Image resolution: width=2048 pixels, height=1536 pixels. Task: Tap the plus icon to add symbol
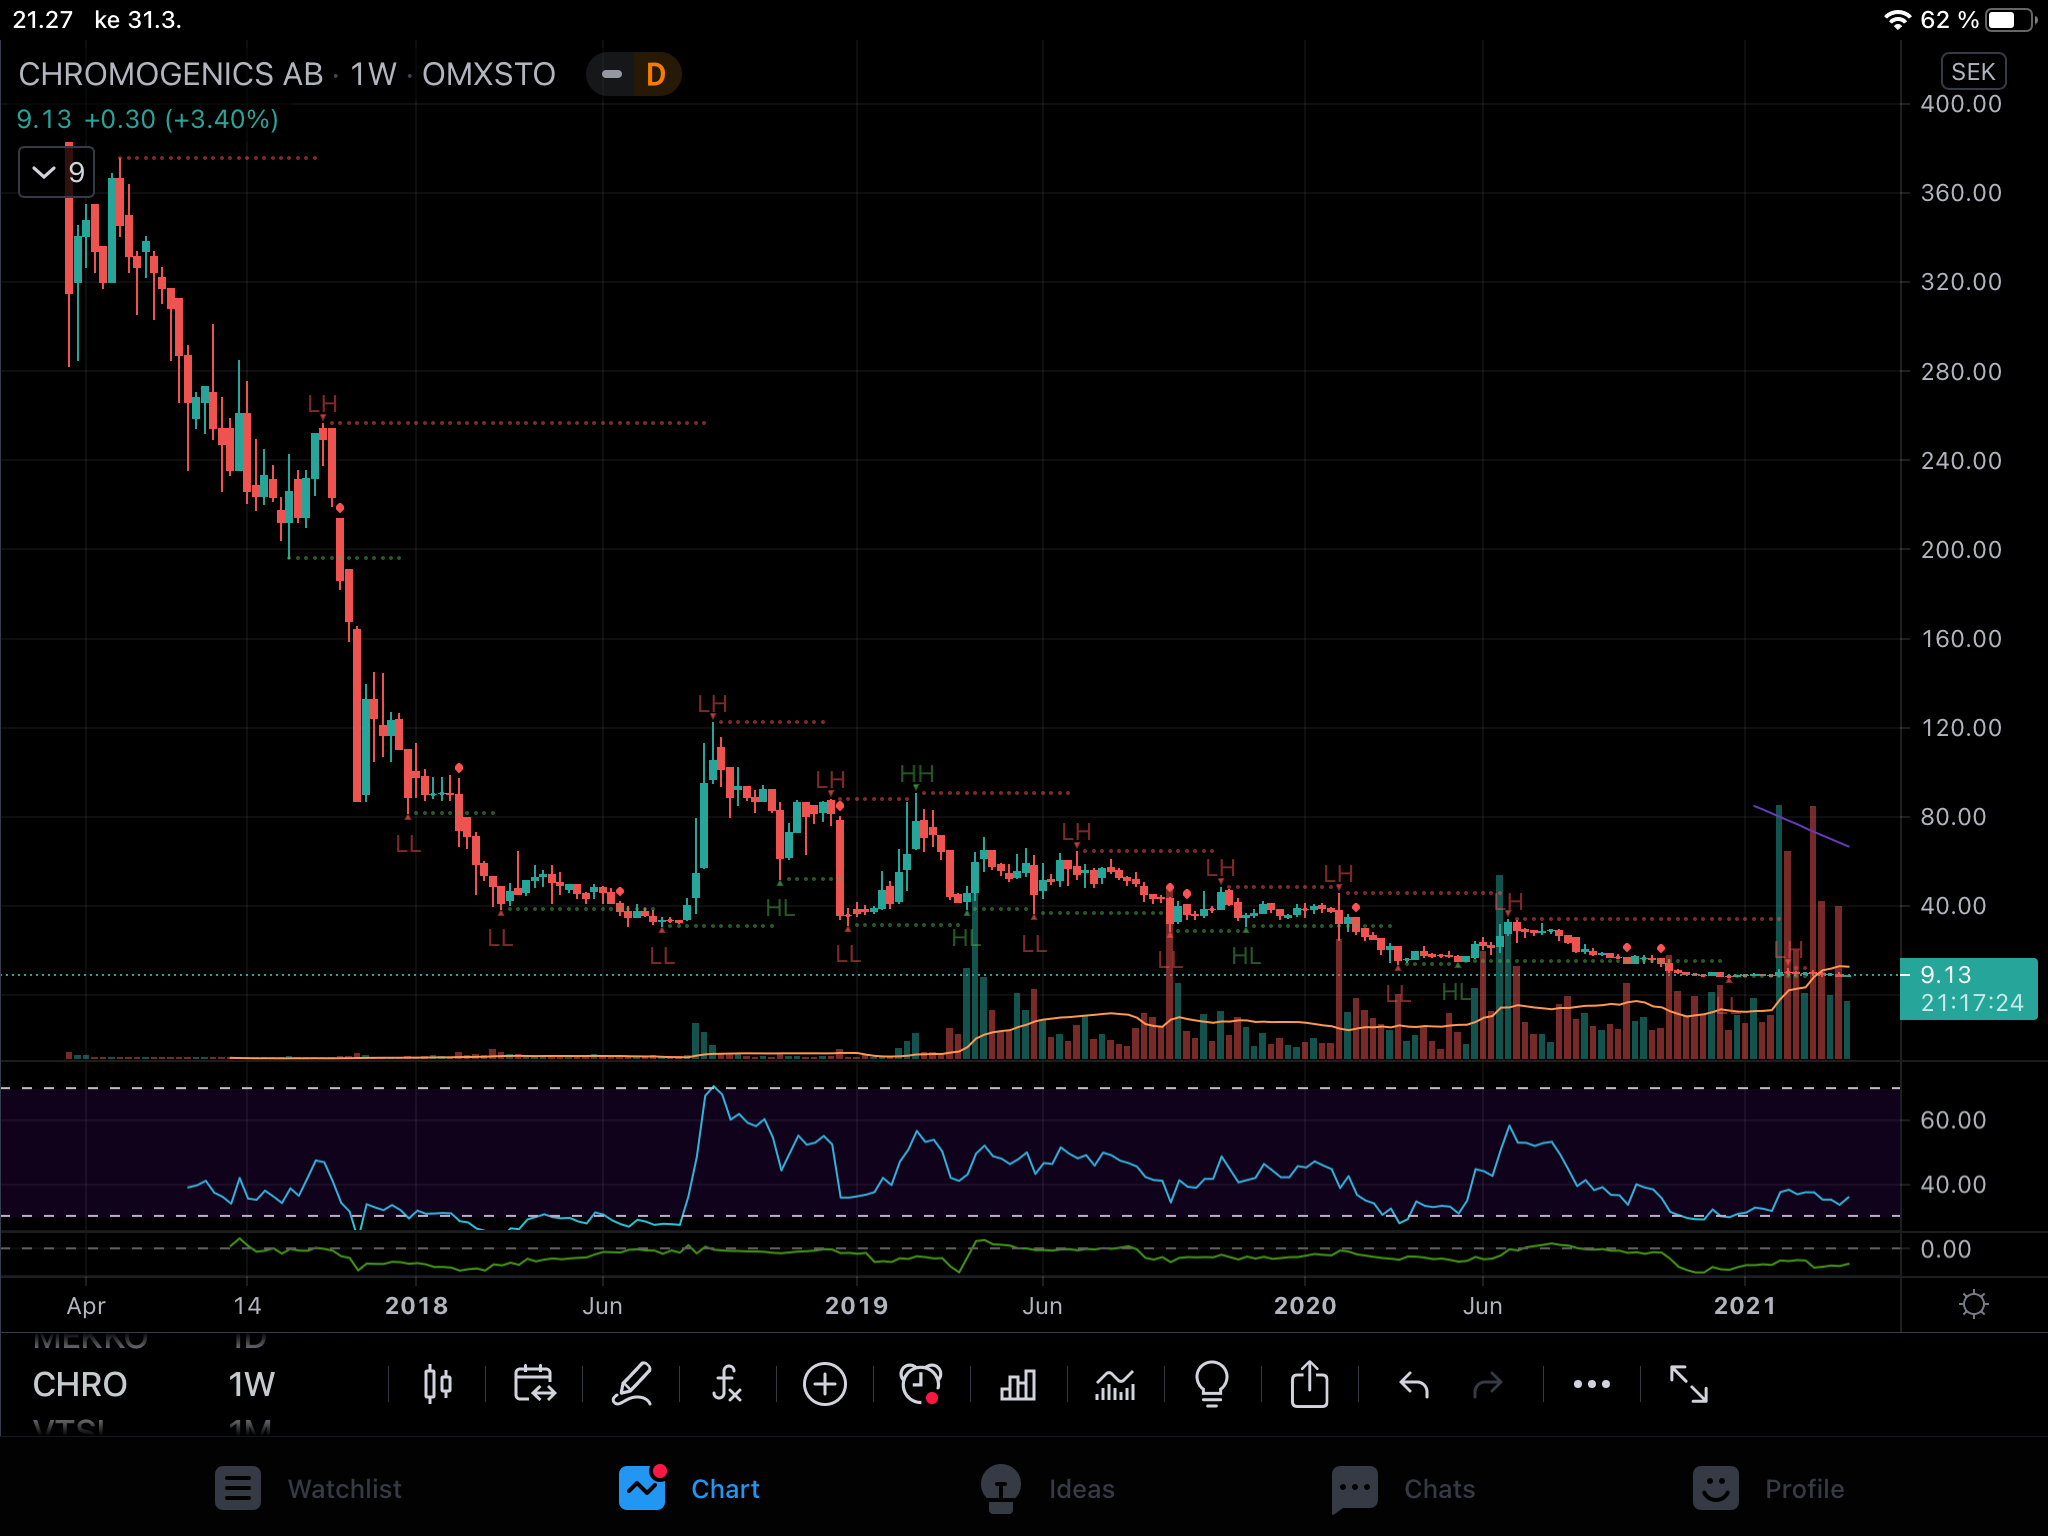pyautogui.click(x=824, y=1385)
